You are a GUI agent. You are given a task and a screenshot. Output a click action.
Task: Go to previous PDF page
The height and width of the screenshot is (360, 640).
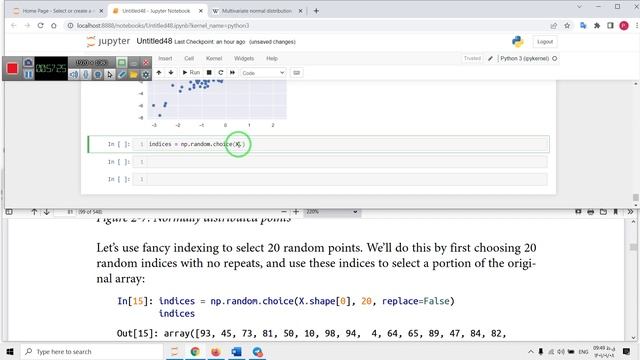click(x=34, y=212)
